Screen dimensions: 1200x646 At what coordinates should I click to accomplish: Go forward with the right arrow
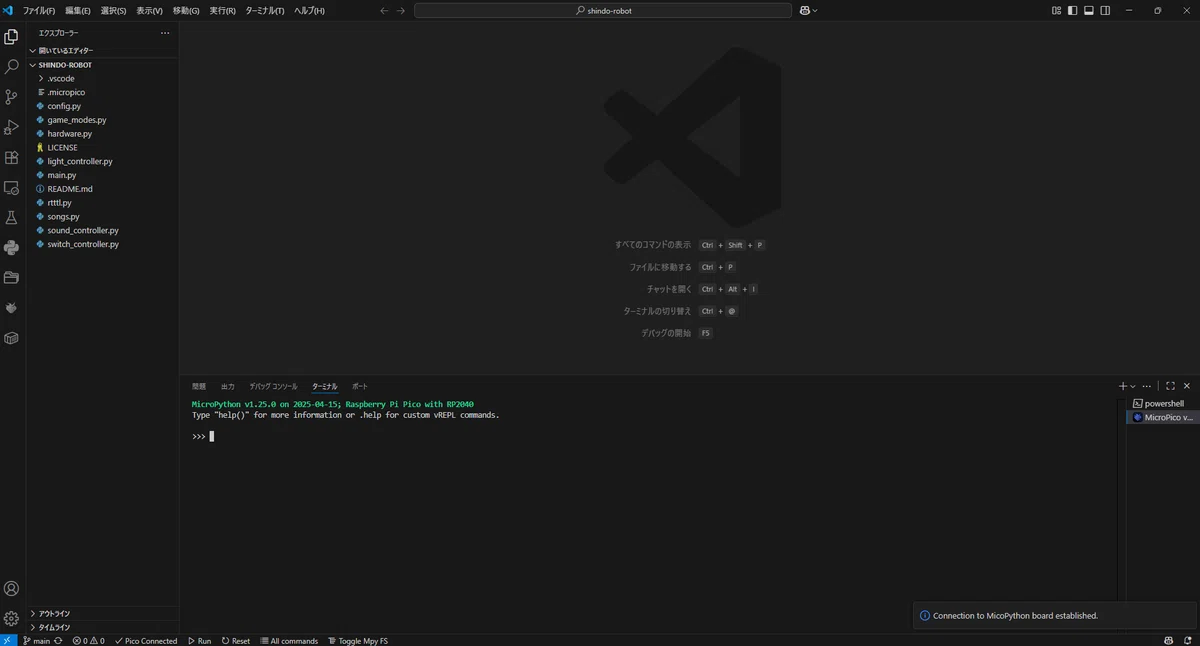401,11
